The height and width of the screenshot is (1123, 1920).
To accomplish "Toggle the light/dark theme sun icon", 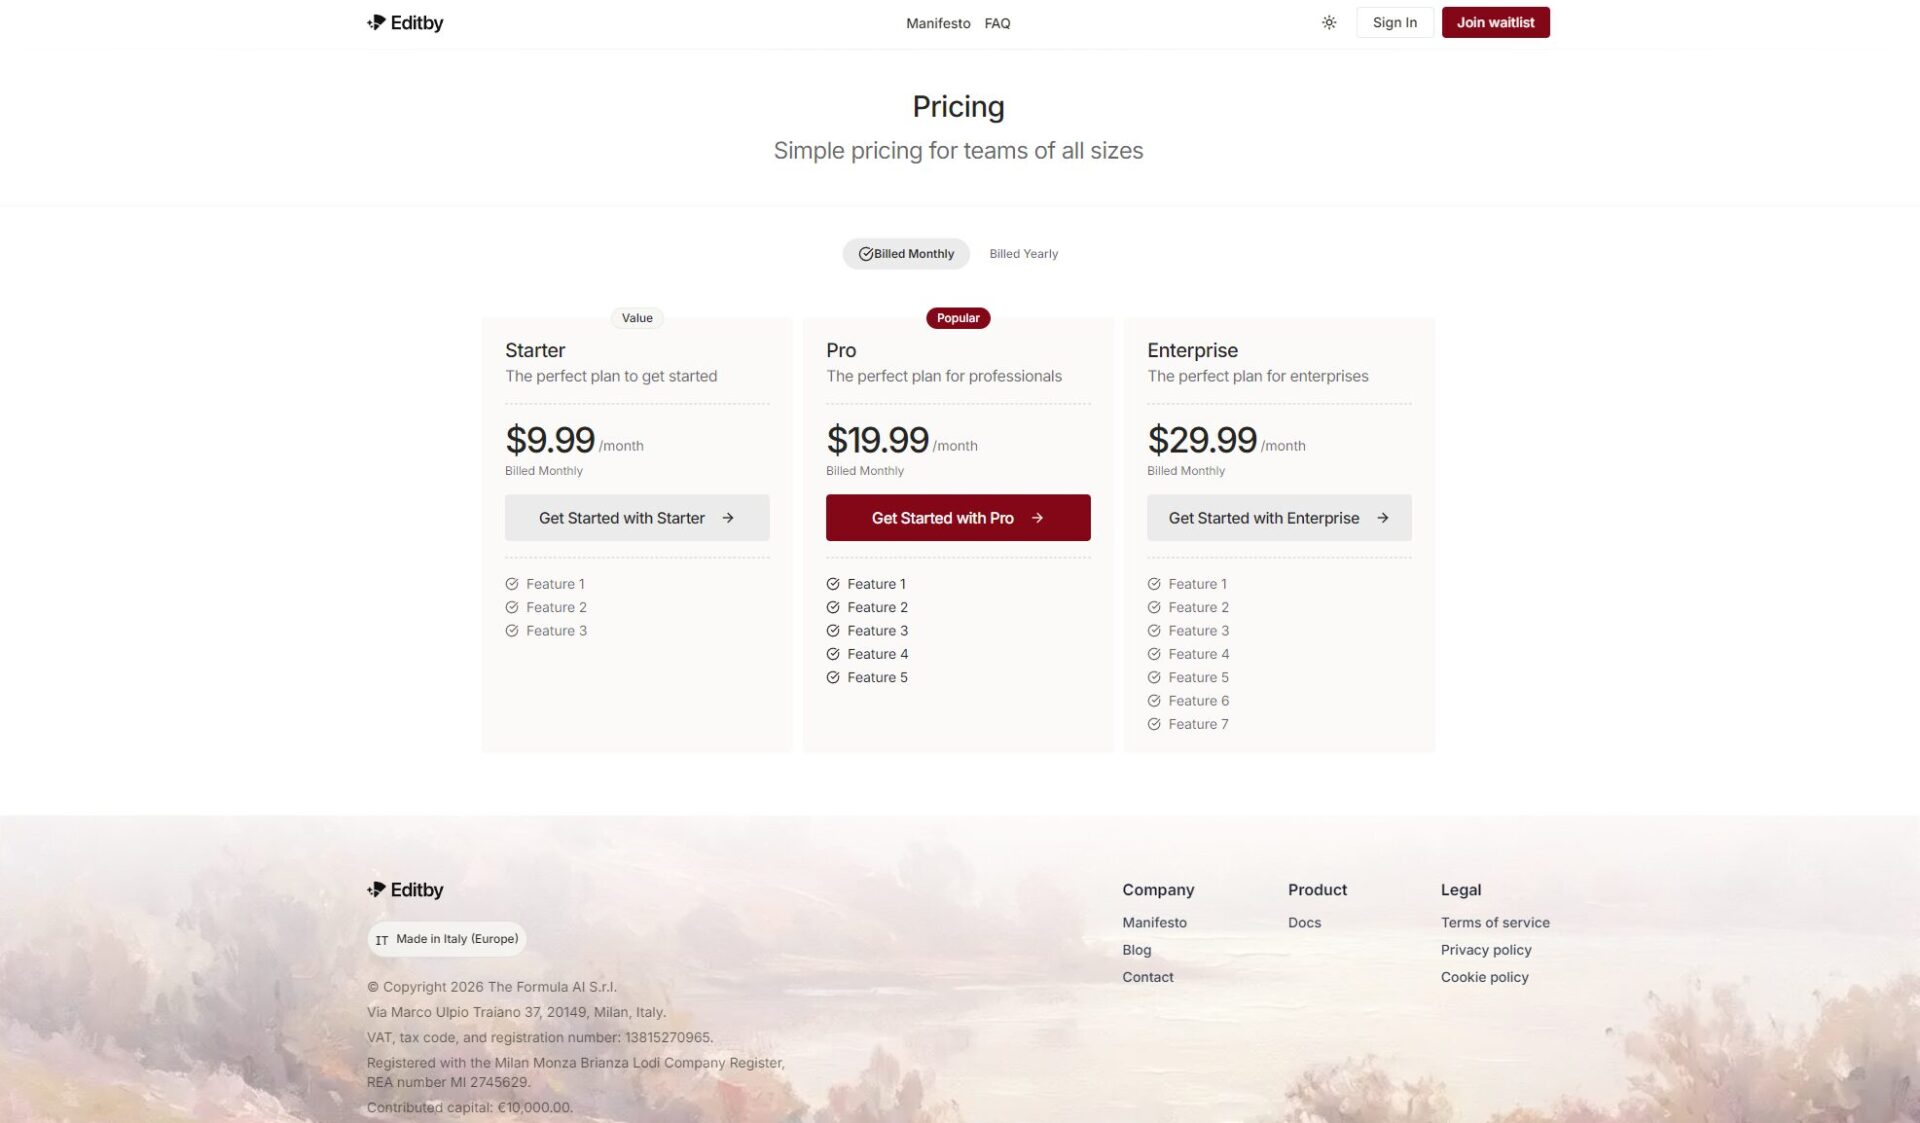I will pos(1328,23).
